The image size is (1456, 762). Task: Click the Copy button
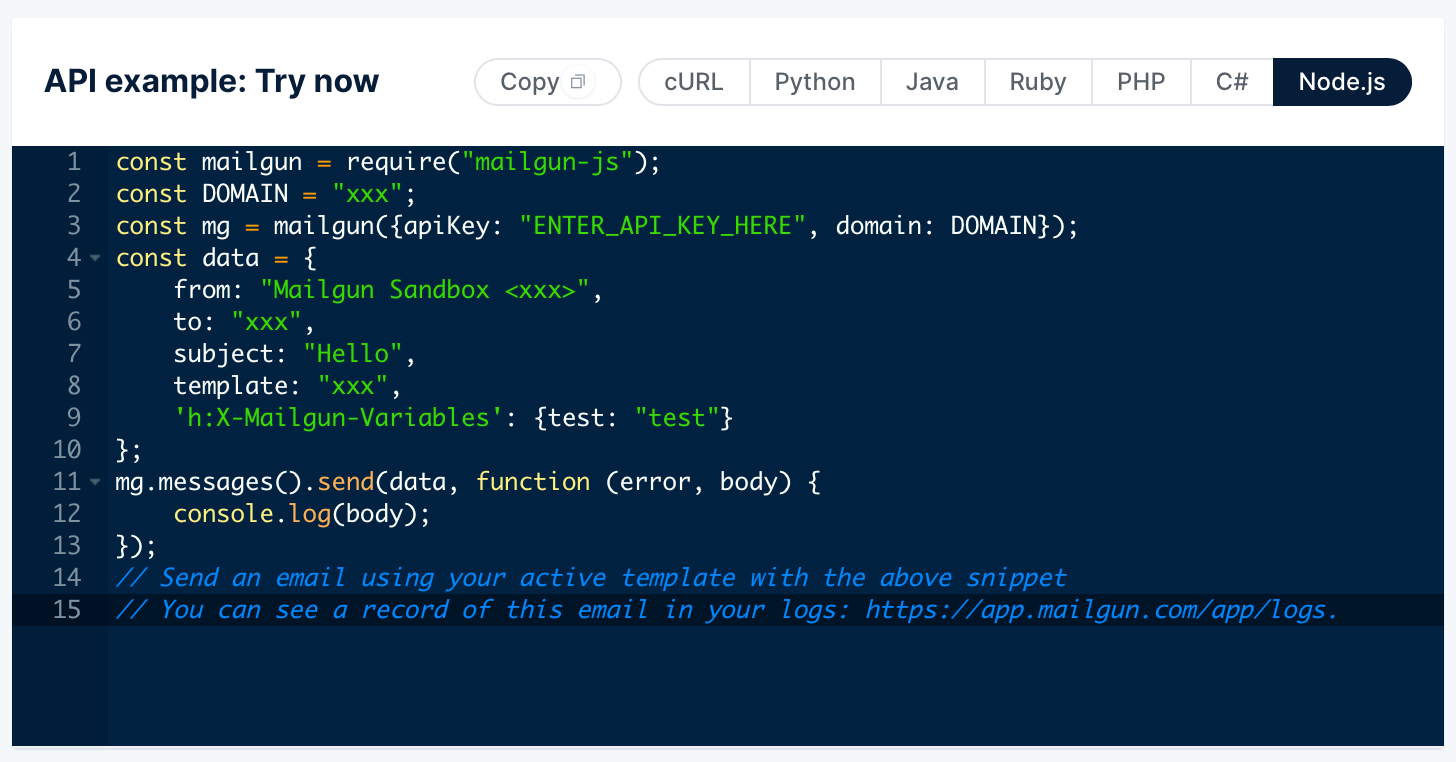coord(548,82)
